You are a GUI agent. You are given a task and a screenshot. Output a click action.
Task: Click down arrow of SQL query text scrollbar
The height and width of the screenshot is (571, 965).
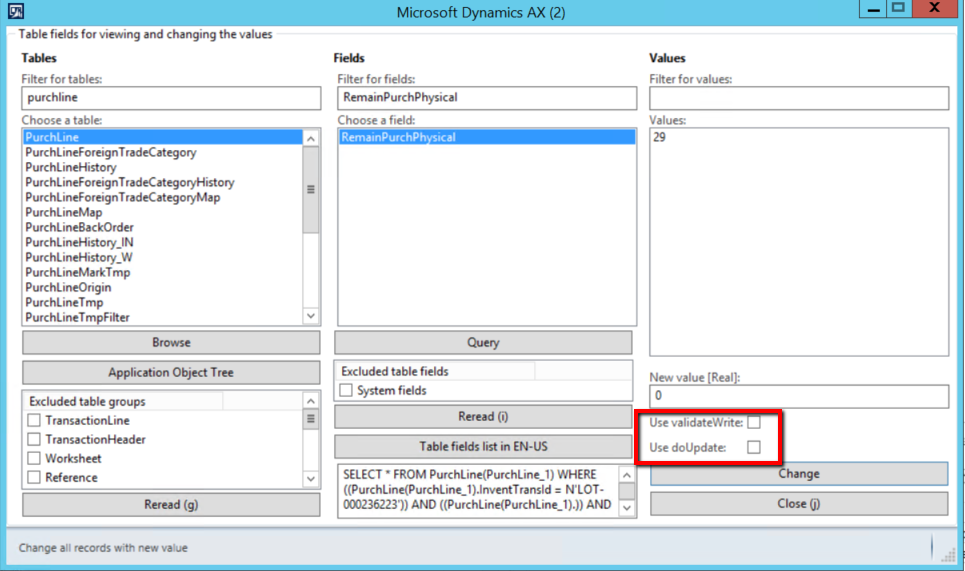(627, 508)
